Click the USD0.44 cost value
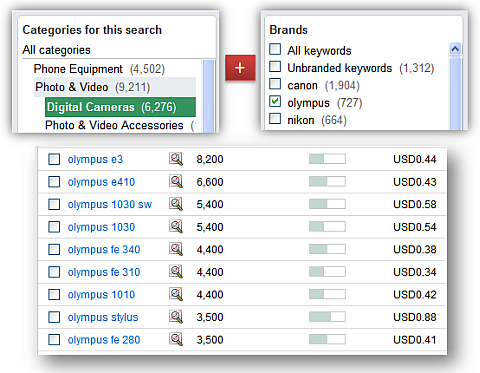This screenshot has height=373, width=480. (415, 159)
